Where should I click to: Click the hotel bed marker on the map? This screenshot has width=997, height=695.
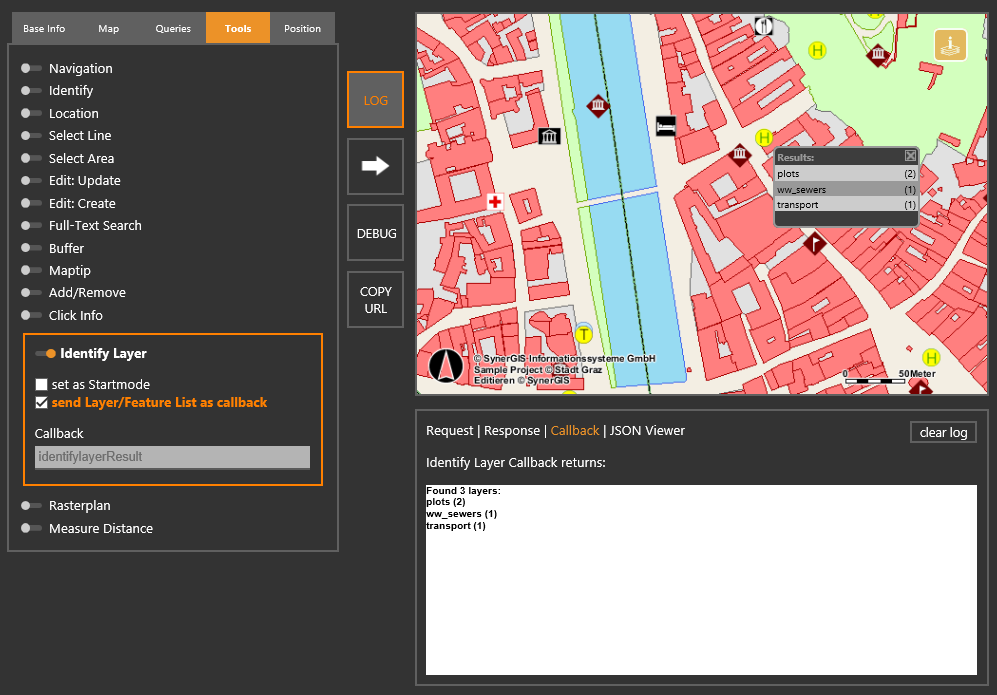(x=666, y=126)
